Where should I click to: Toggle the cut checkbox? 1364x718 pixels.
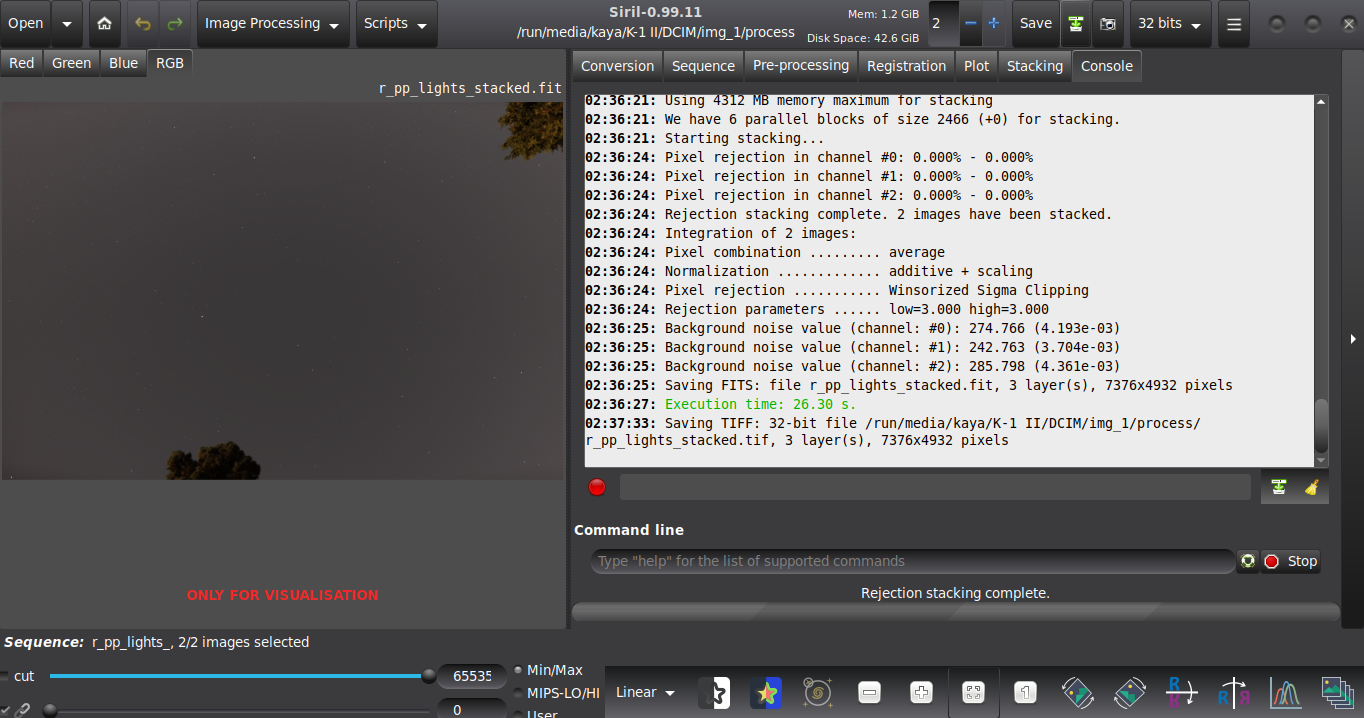(4, 676)
